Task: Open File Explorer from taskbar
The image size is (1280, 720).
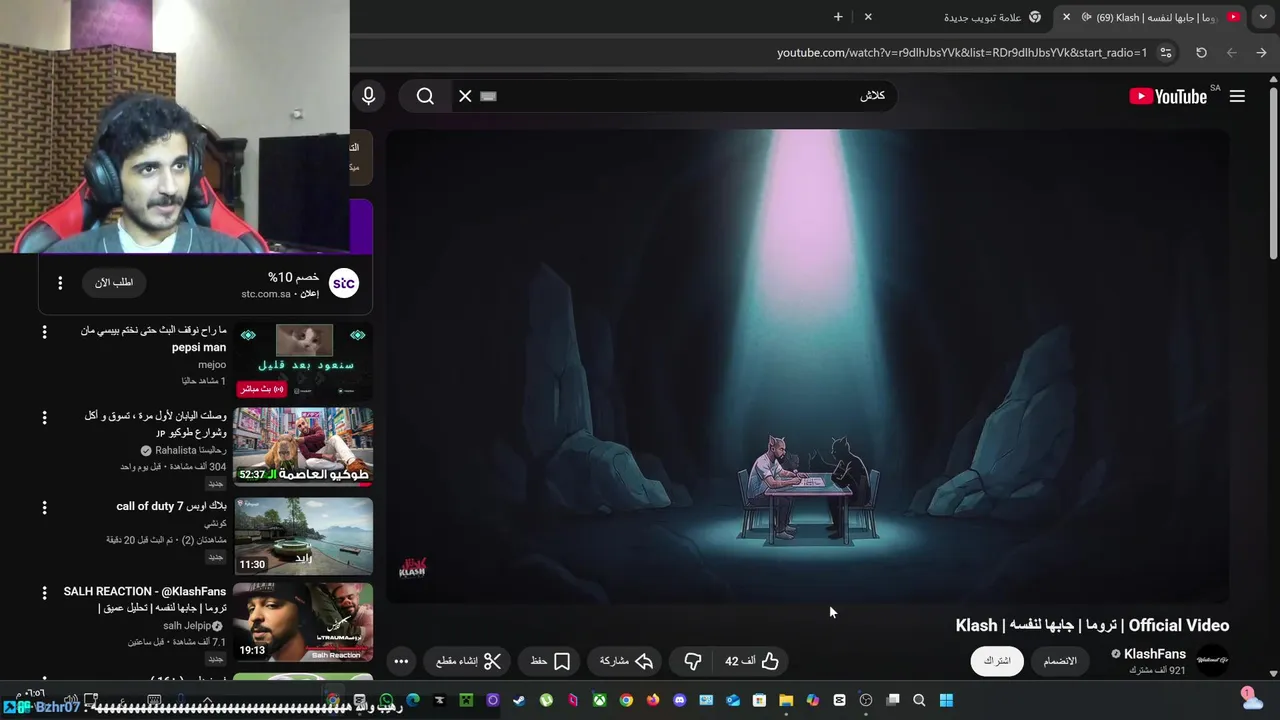Action: tap(786, 700)
